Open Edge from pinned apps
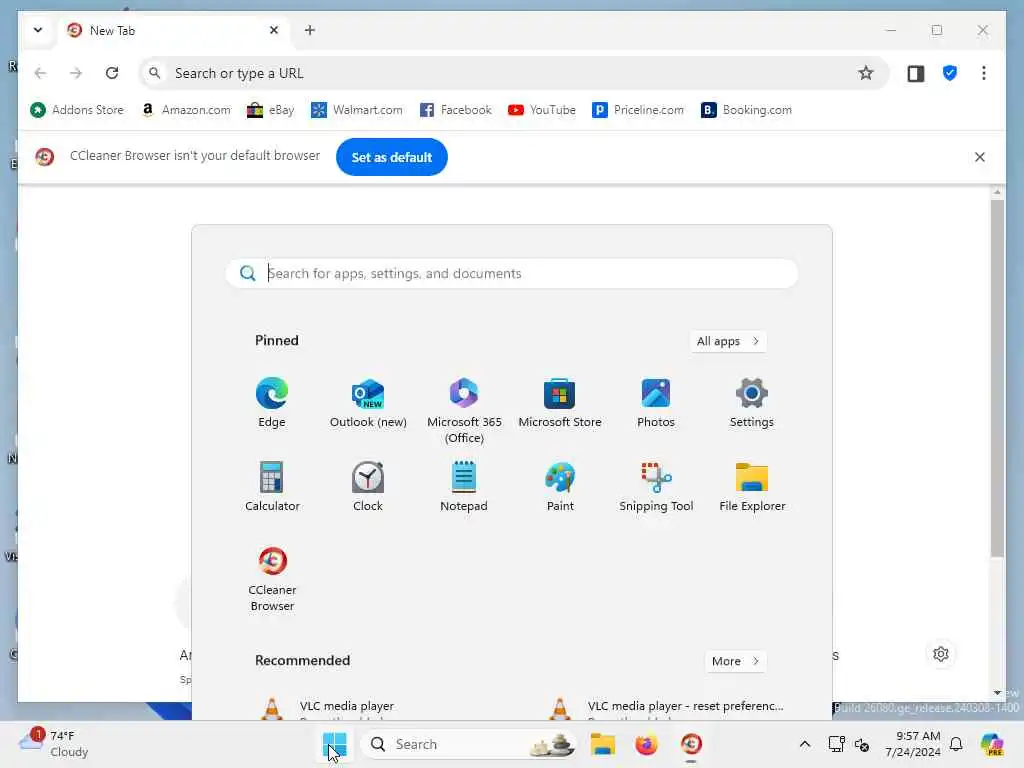 pos(272,403)
